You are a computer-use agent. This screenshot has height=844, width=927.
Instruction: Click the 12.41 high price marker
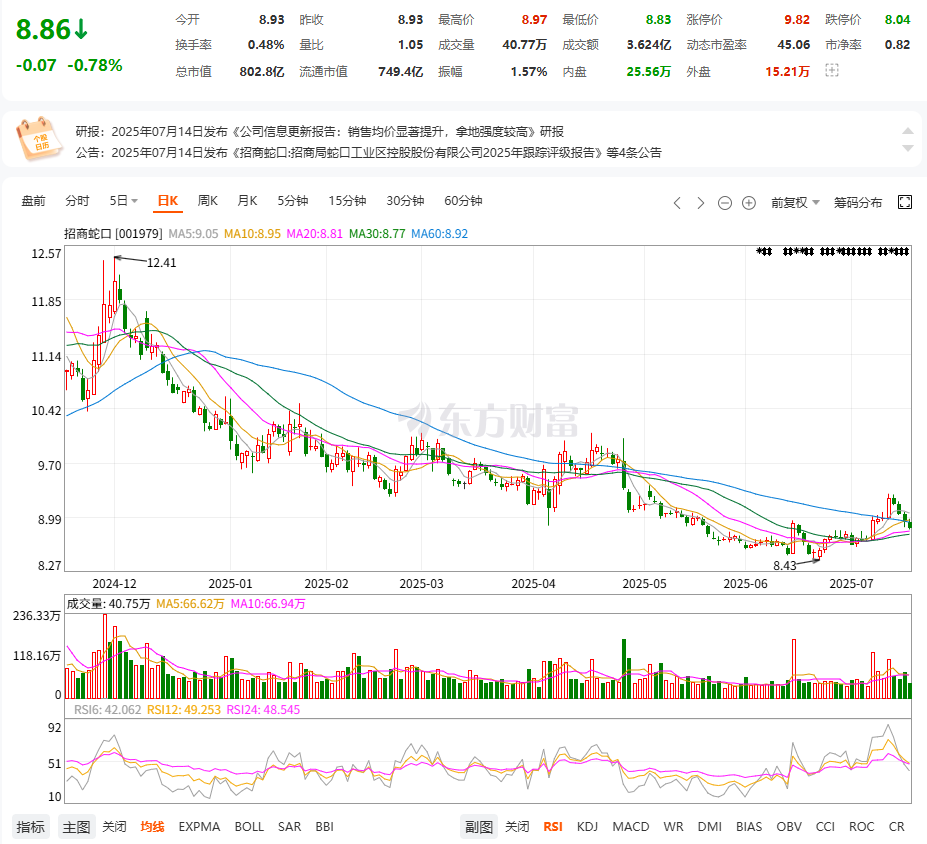coord(161,262)
